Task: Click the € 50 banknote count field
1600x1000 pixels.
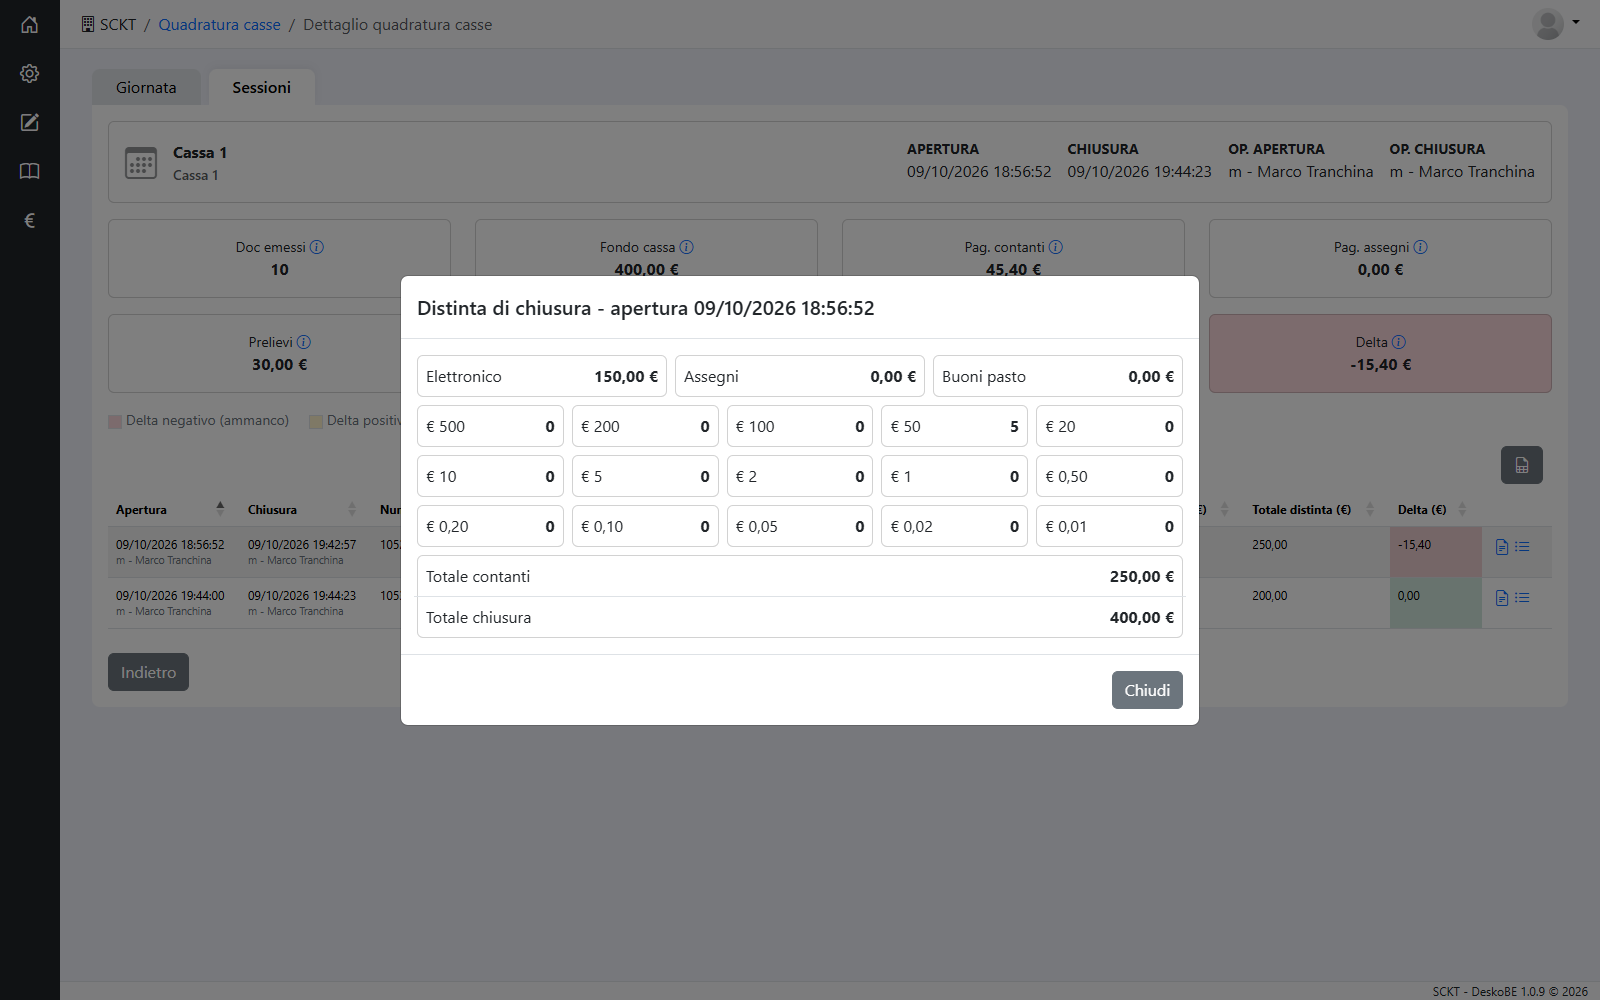Action: pos(954,426)
